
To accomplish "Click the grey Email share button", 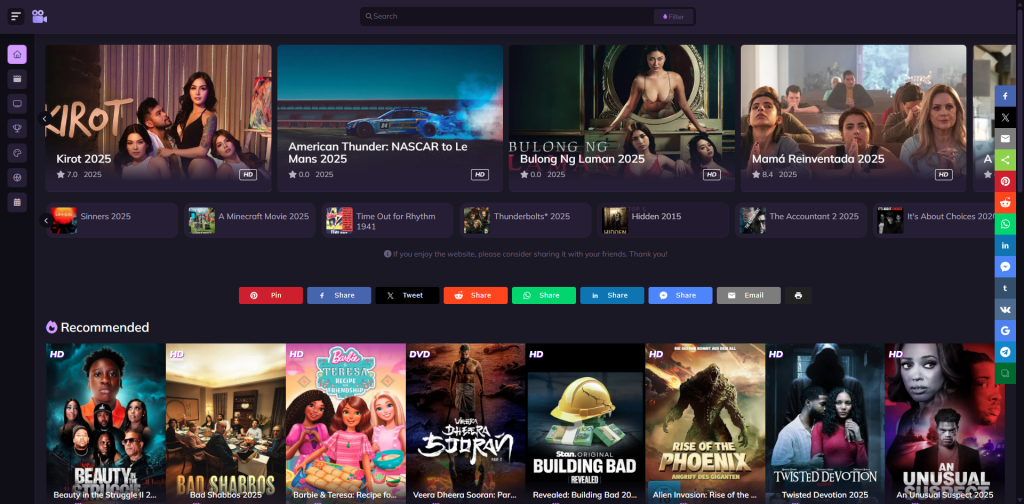I will [748, 296].
